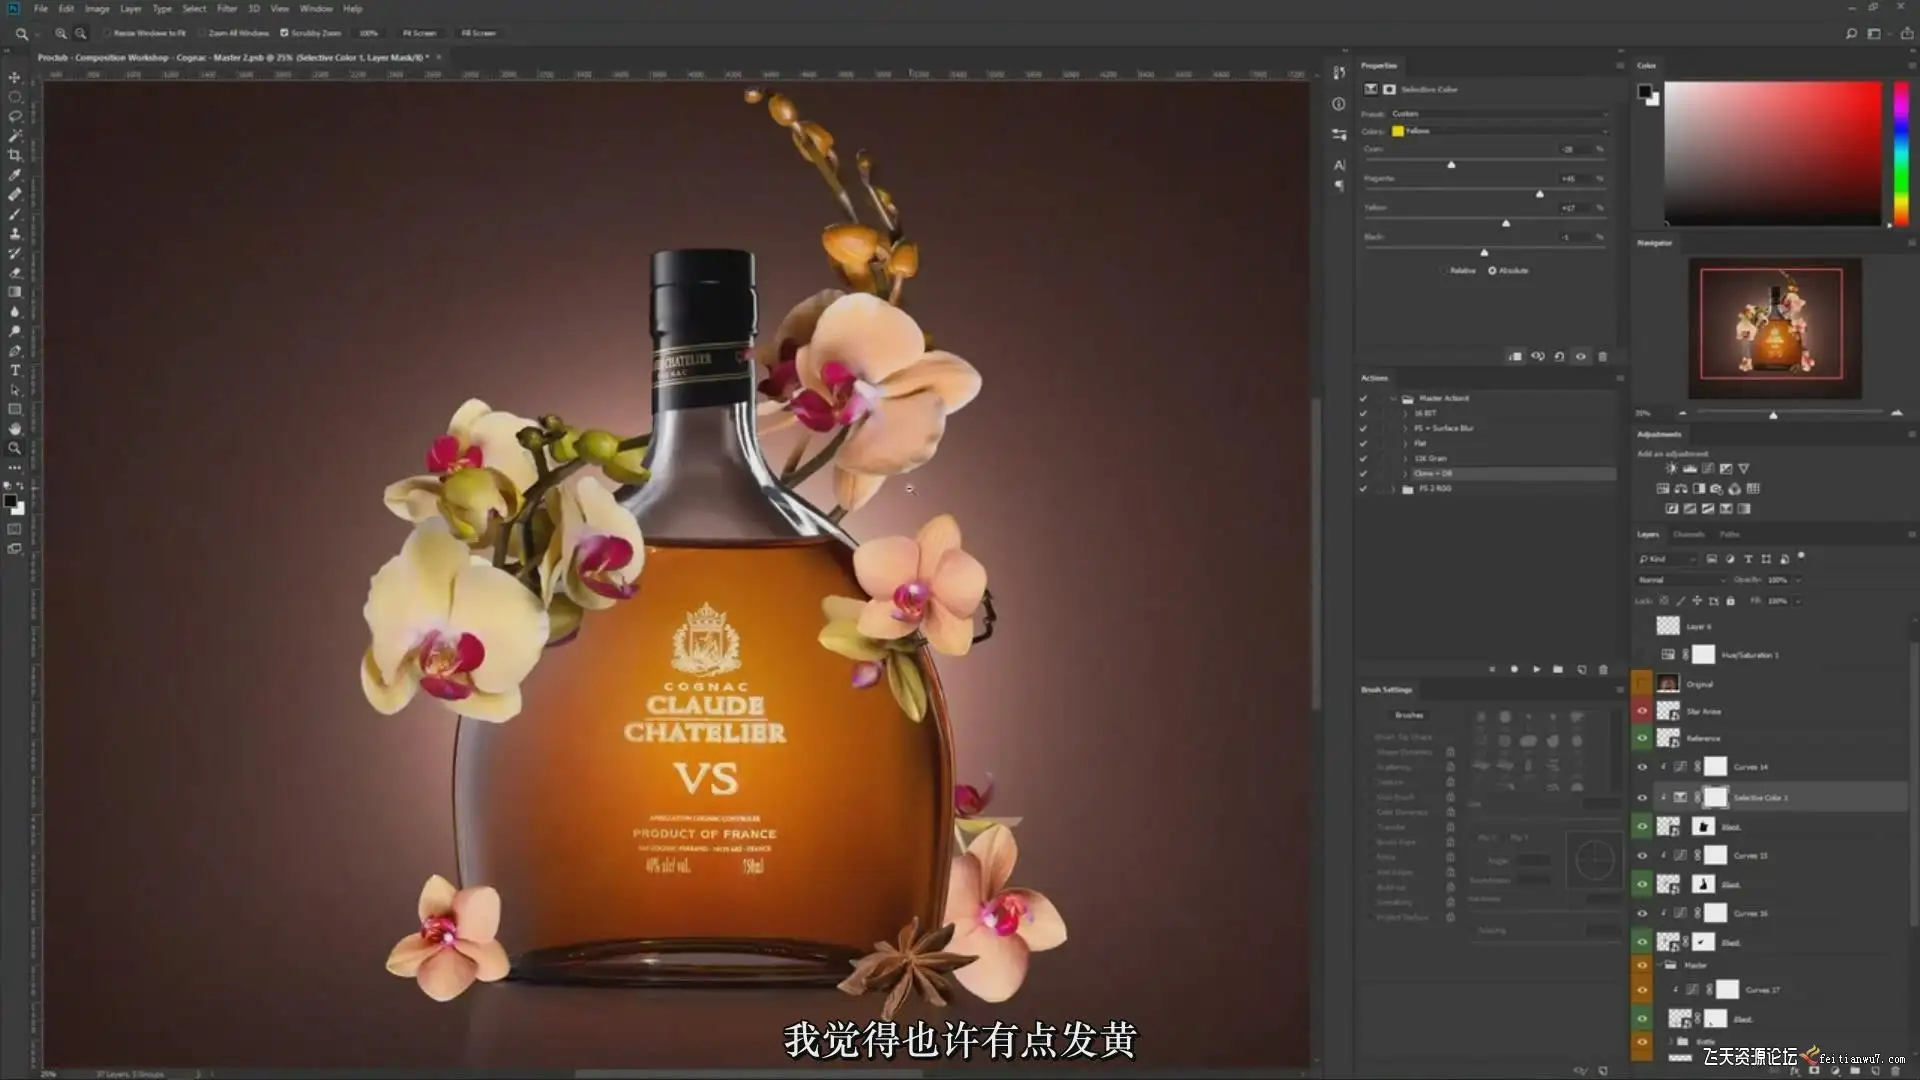The image size is (1920, 1080).
Task: Pick the Move tool
Action: 15,77
